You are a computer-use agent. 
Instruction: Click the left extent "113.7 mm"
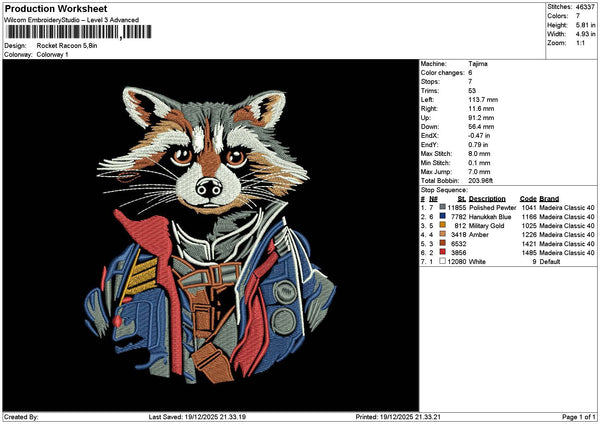tap(483, 100)
